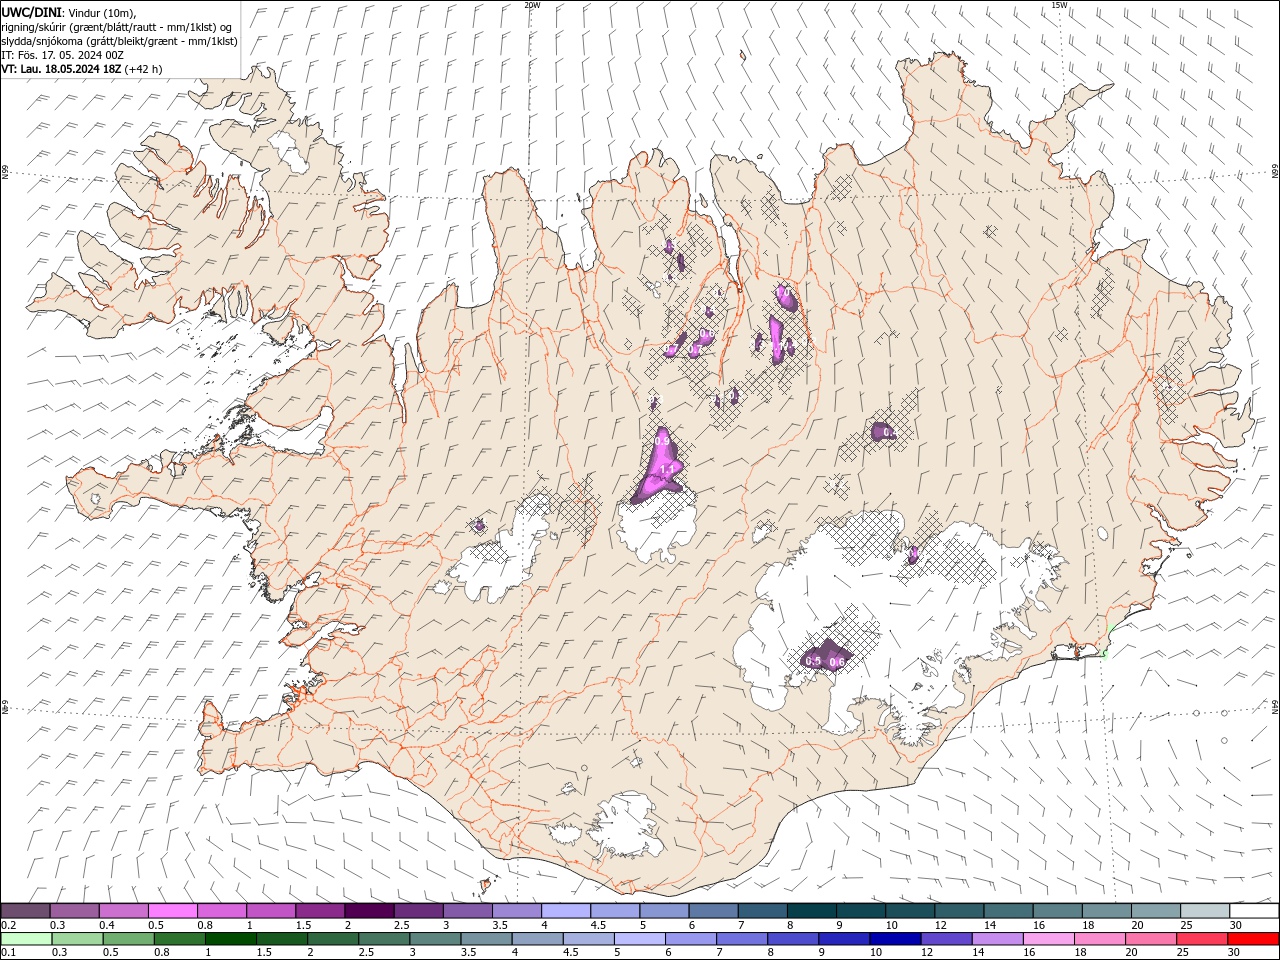Pick the 25–30 red swatch in bottom legend
This screenshot has width=1280, height=960.
(1203, 939)
